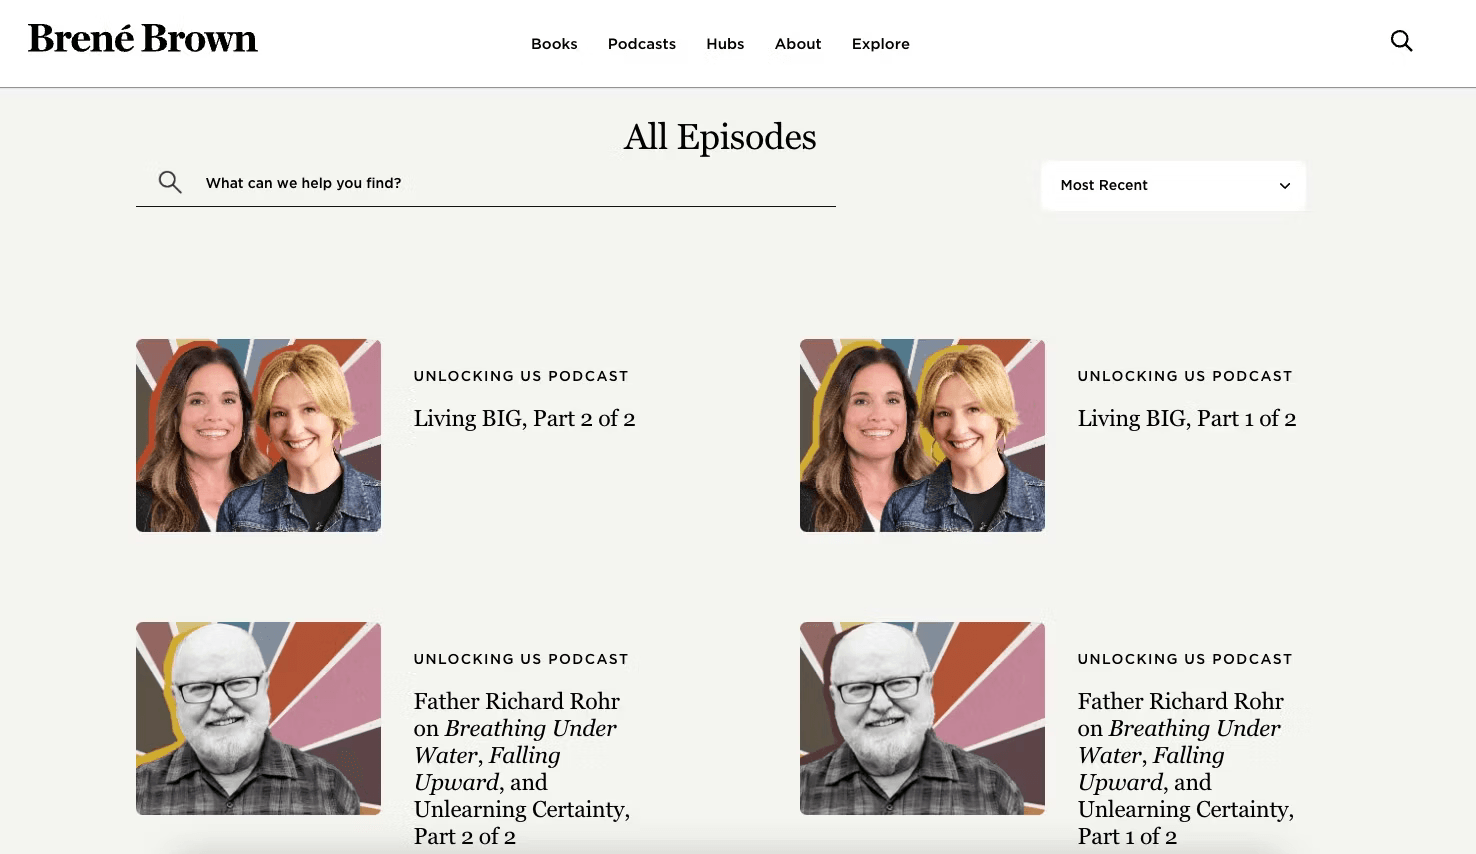Open the Books menu
The image size is (1476, 854).
coord(554,44)
